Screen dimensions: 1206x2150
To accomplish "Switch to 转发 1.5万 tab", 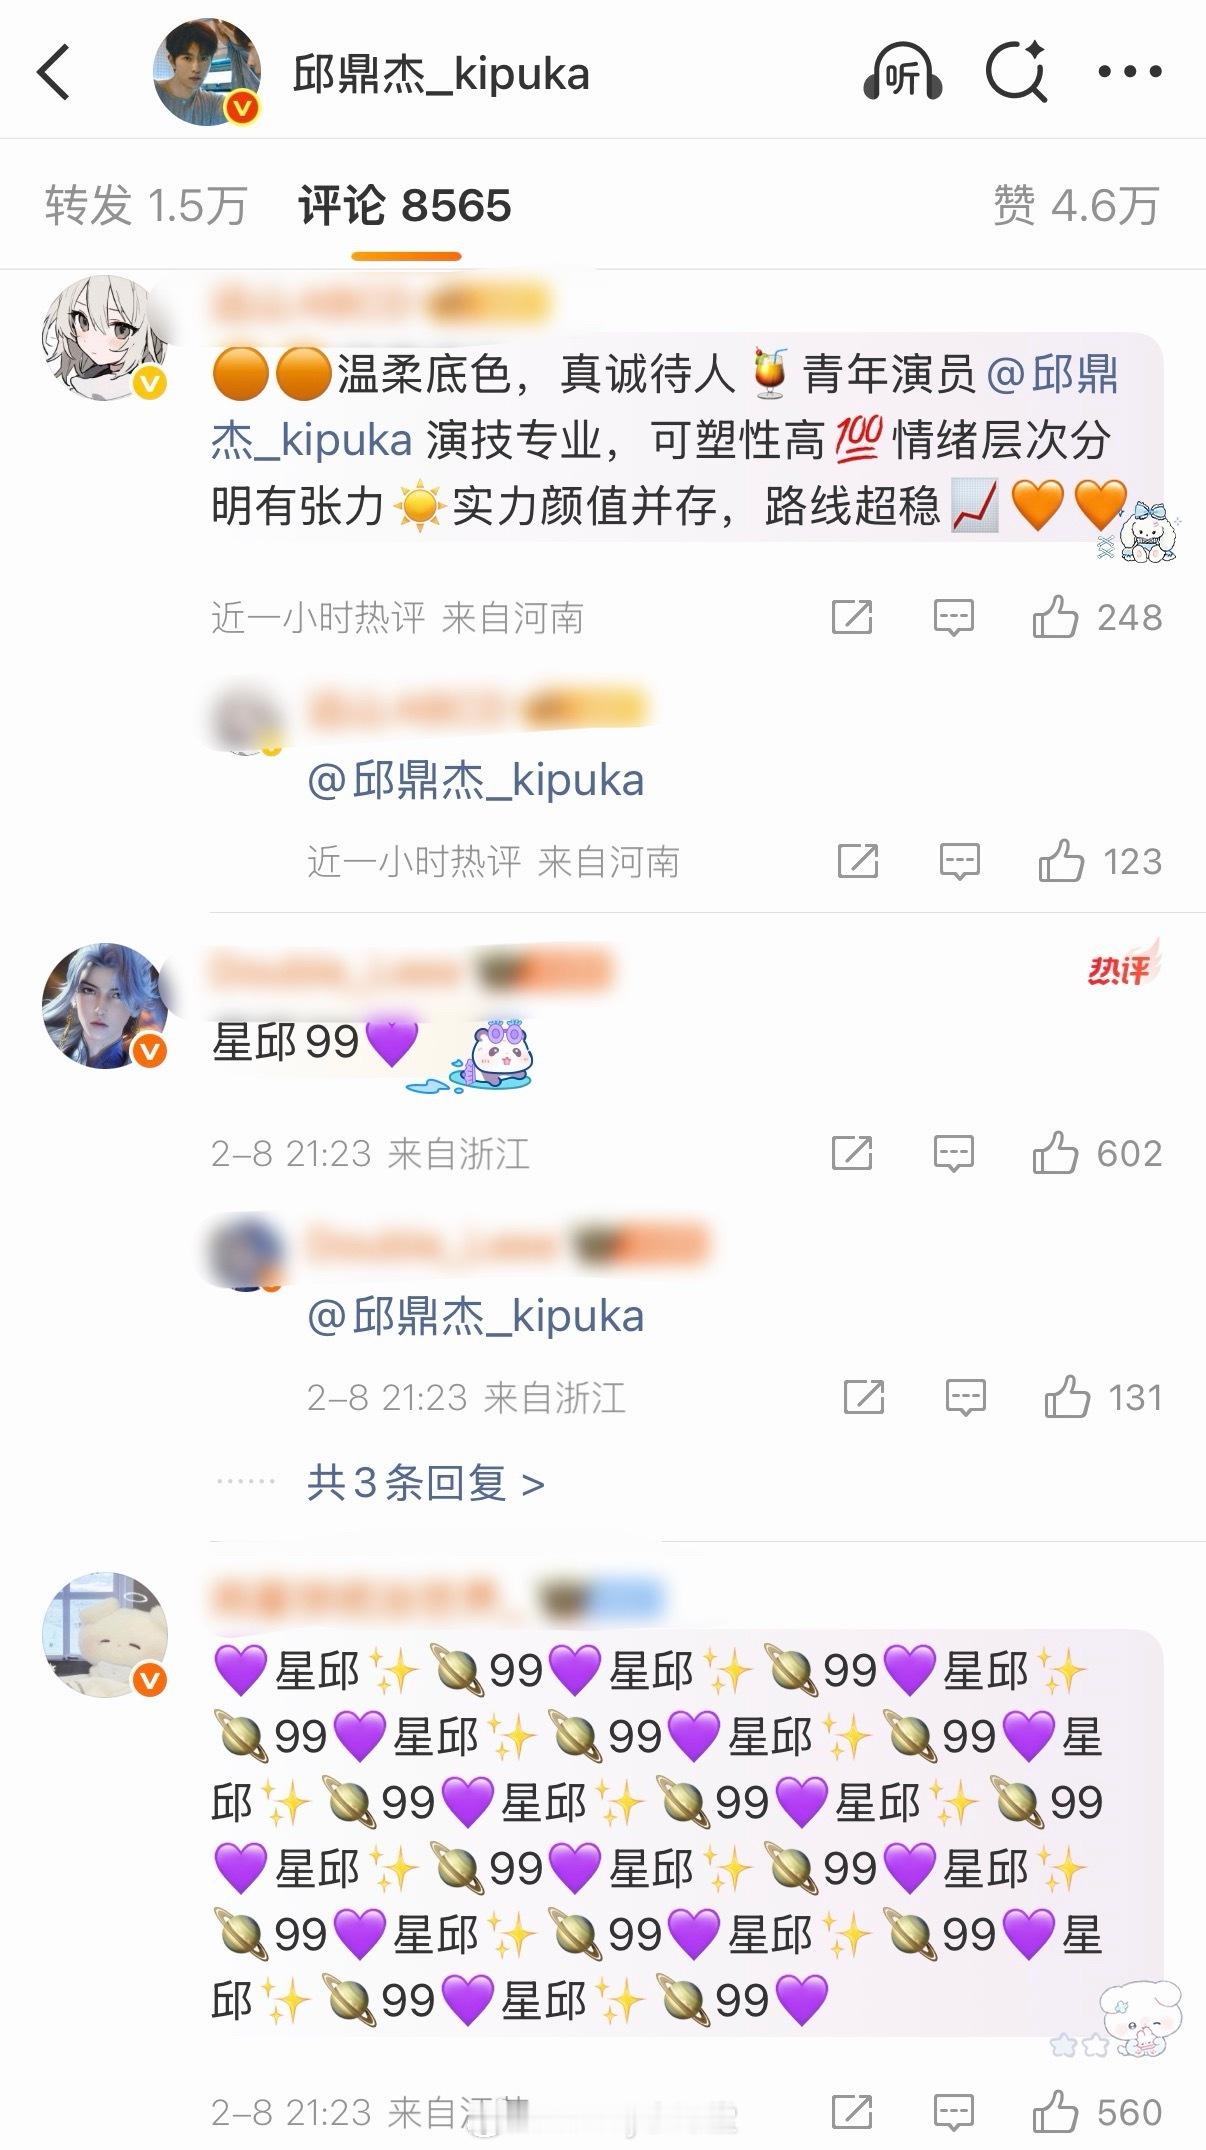I will (145, 206).
